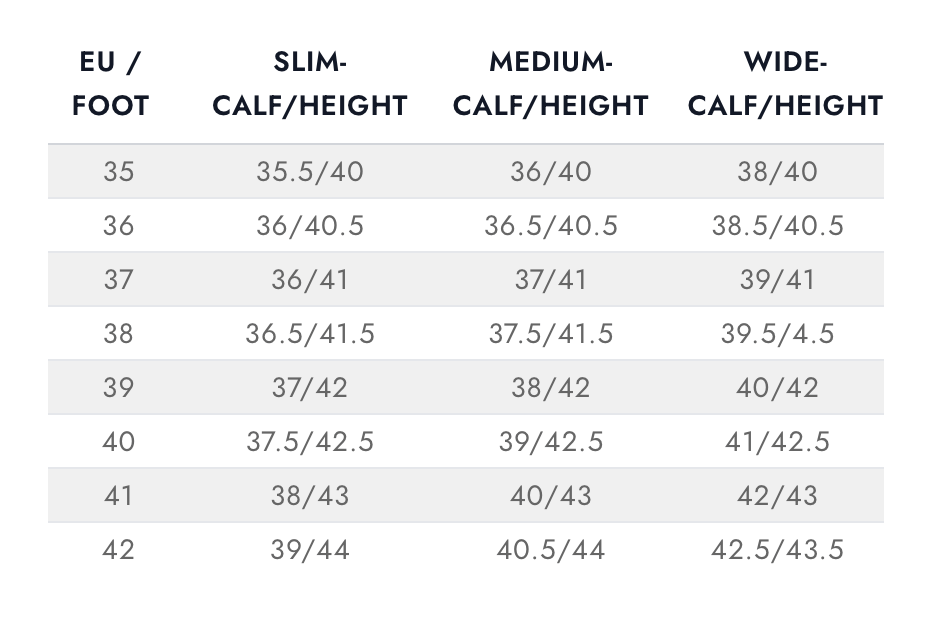Click the 36.5/40.5 medium calf value
Image resolution: width=934 pixels, height=642 pixels.
point(550,226)
